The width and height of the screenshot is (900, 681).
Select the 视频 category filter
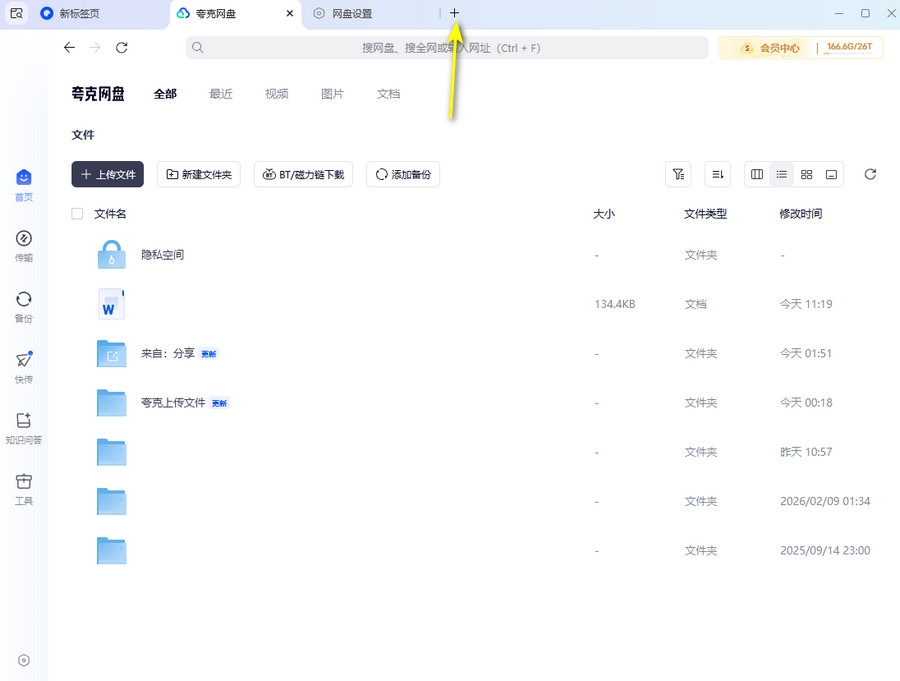click(276, 93)
